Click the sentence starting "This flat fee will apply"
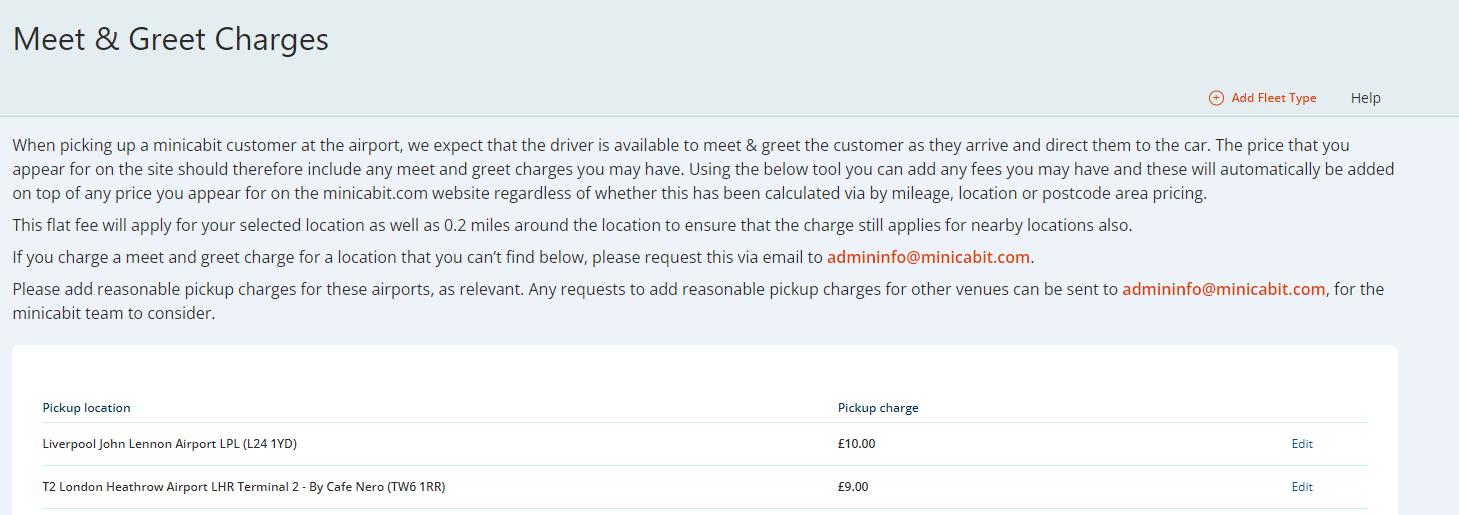1459x515 pixels. click(x=572, y=225)
